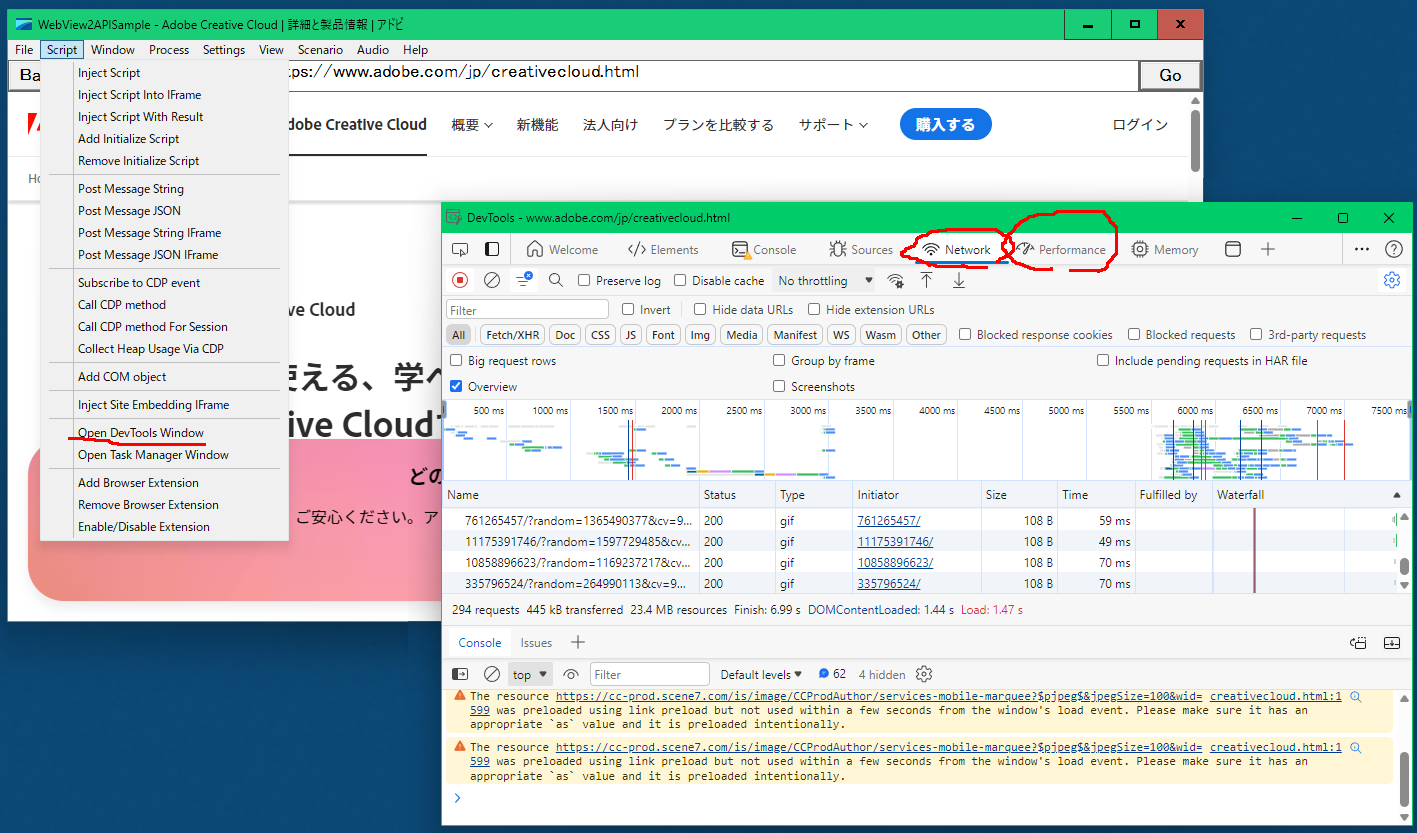Check Blocked response cookies
Screen dimensions: 1417x833
pyautogui.click(x=965, y=335)
